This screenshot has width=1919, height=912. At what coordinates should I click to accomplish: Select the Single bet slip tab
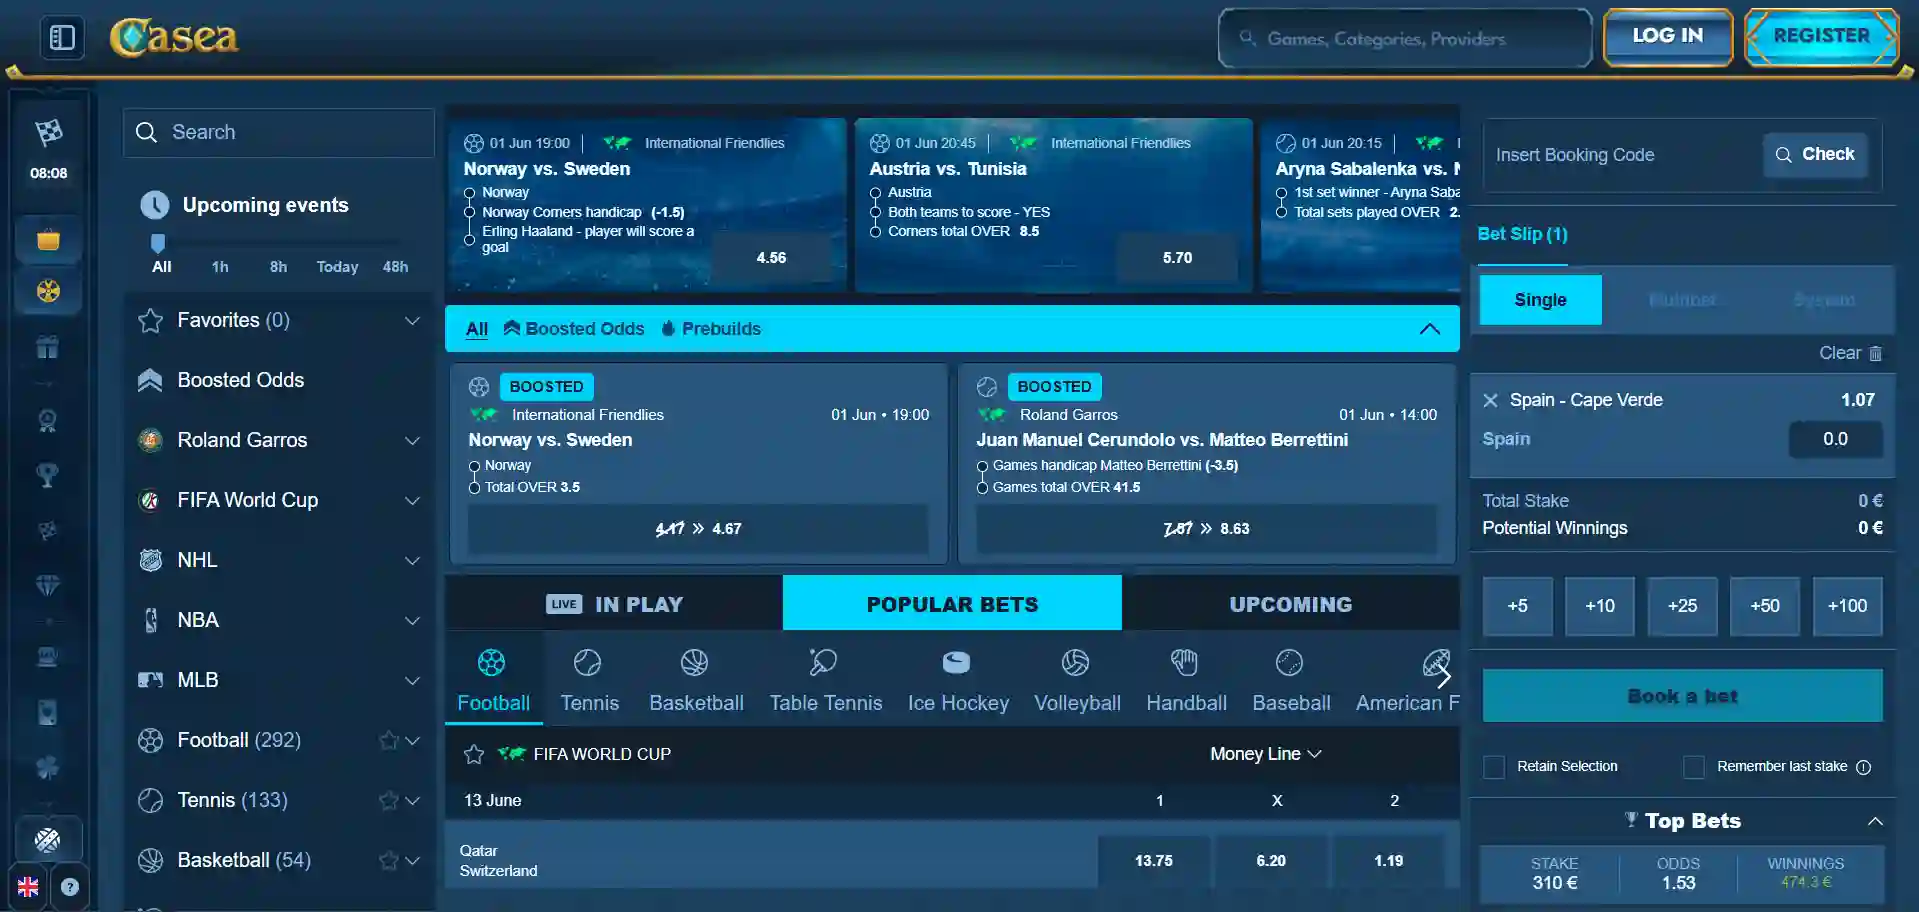click(x=1540, y=300)
